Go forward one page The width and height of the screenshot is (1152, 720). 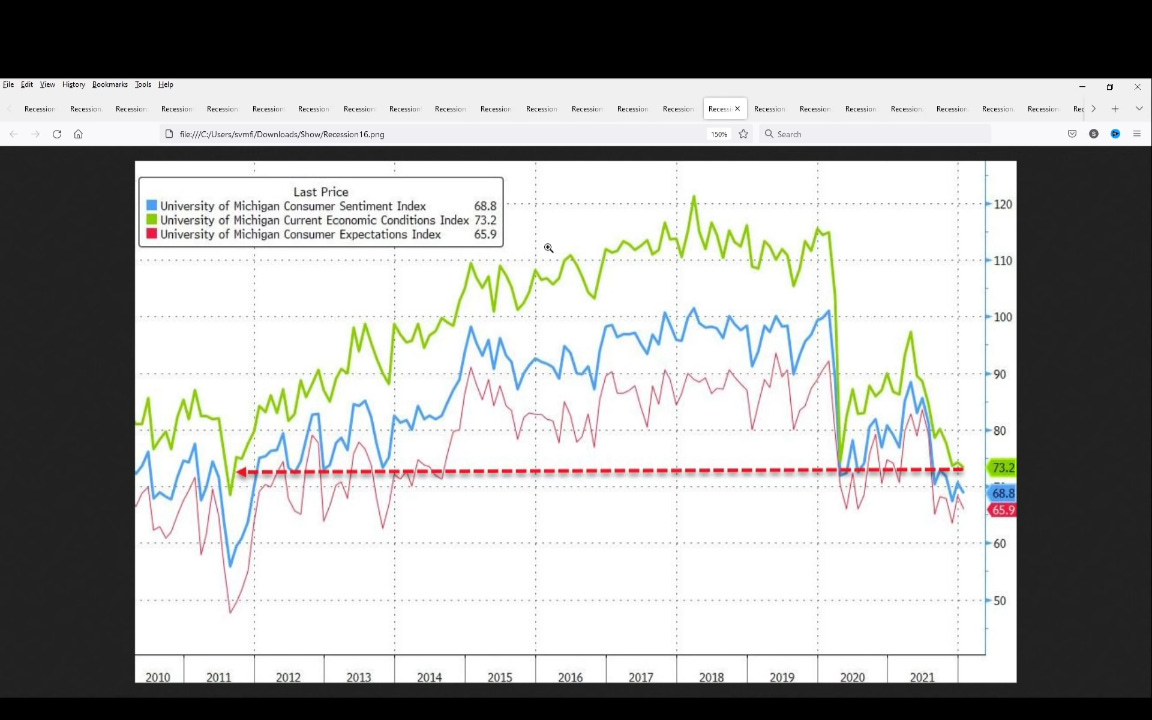pyautogui.click(x=35, y=134)
